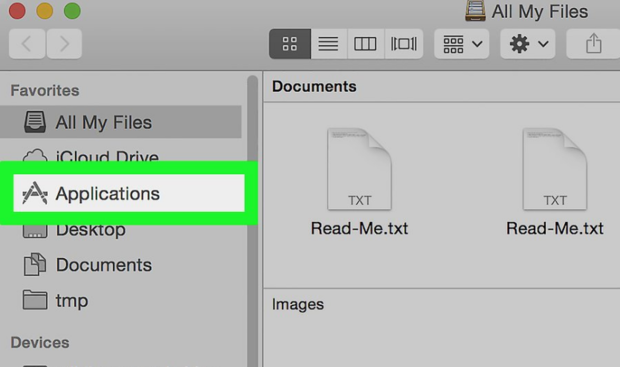Switch to icon view mode
The image size is (620, 367).
[x=290, y=44]
